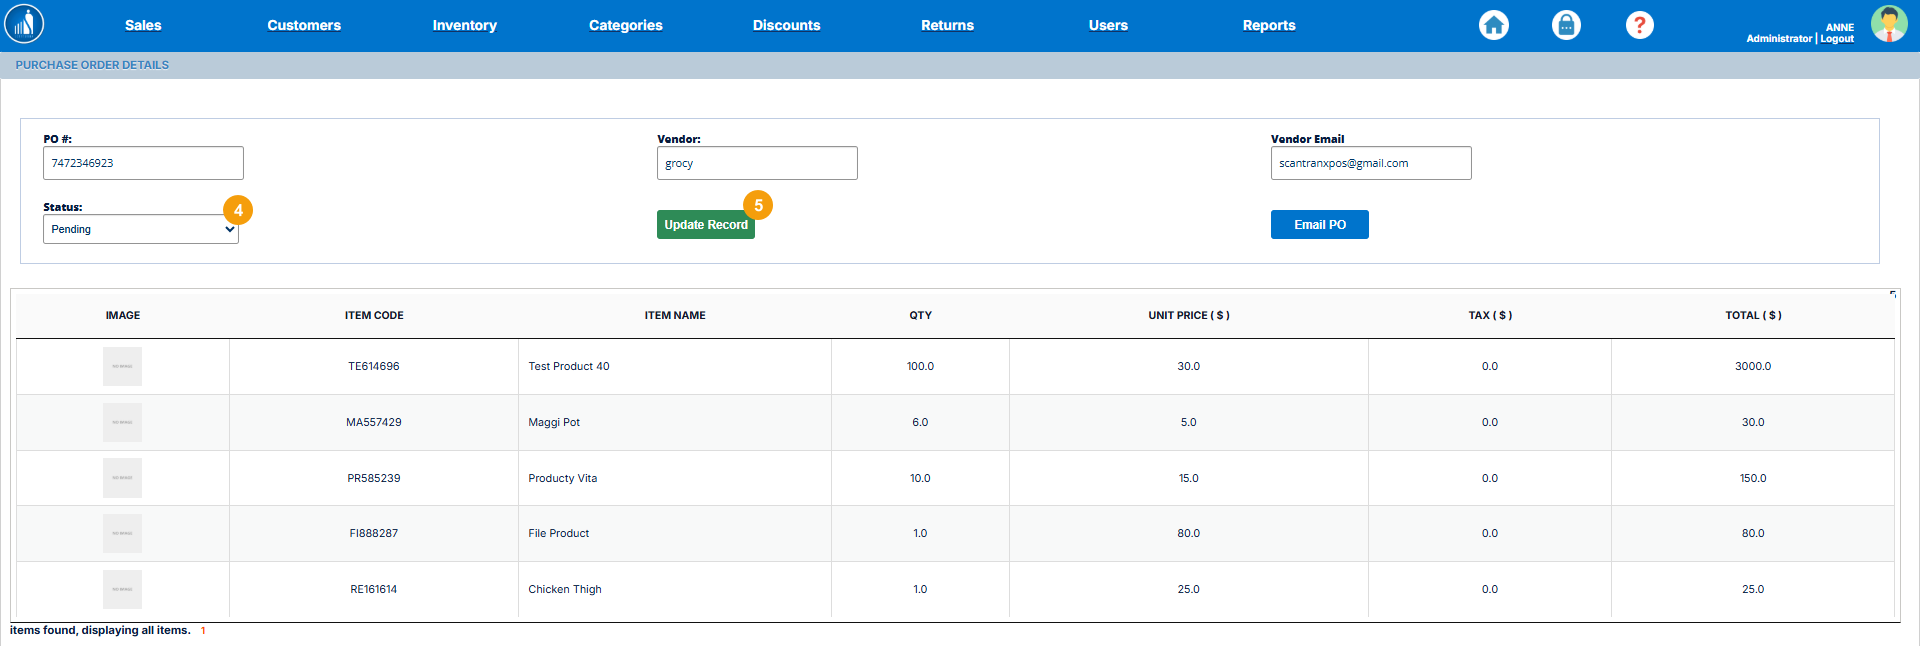This screenshot has width=1920, height=646.
Task: Open the Status dropdown showing Pending
Action: [x=140, y=229]
